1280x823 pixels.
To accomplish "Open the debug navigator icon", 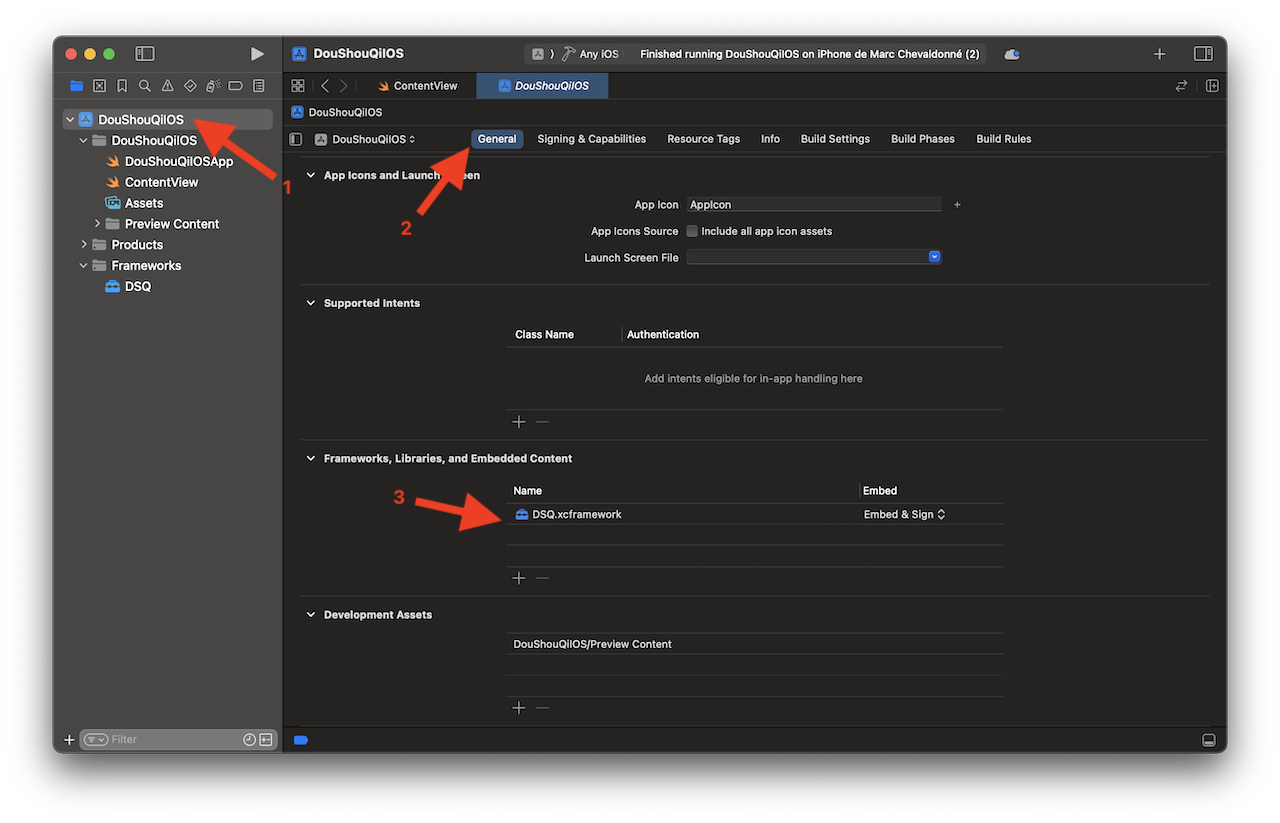I will (213, 86).
